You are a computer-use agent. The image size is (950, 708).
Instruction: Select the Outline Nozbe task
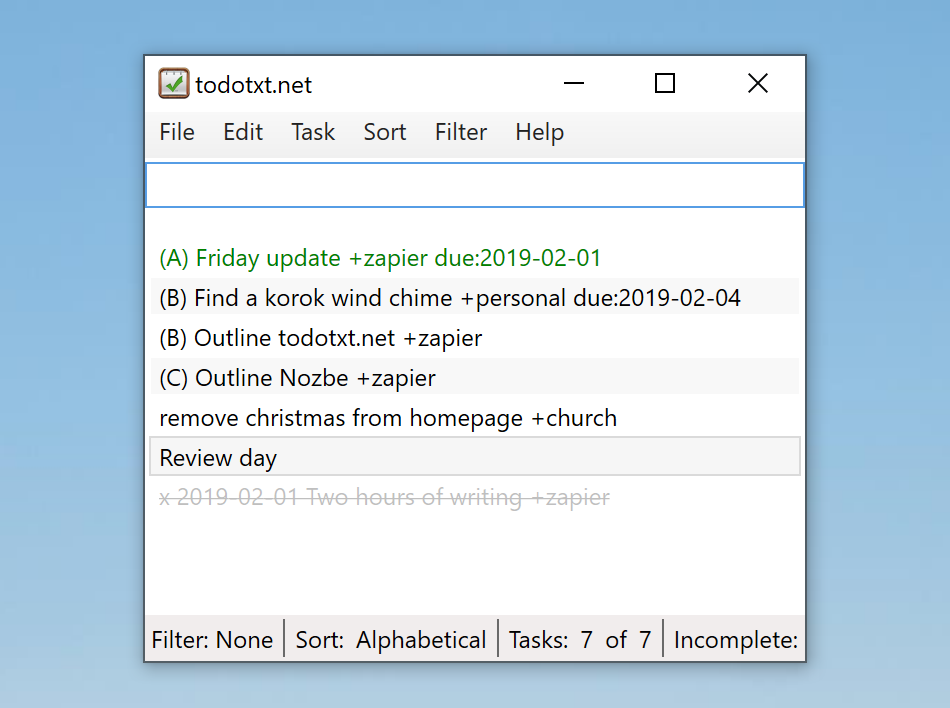[x=475, y=378]
